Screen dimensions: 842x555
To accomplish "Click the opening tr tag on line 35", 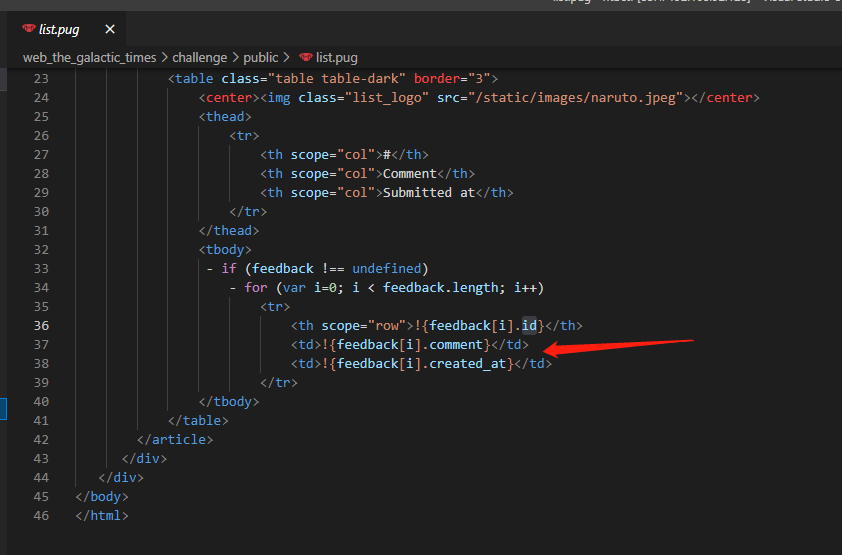I will click(x=275, y=306).
